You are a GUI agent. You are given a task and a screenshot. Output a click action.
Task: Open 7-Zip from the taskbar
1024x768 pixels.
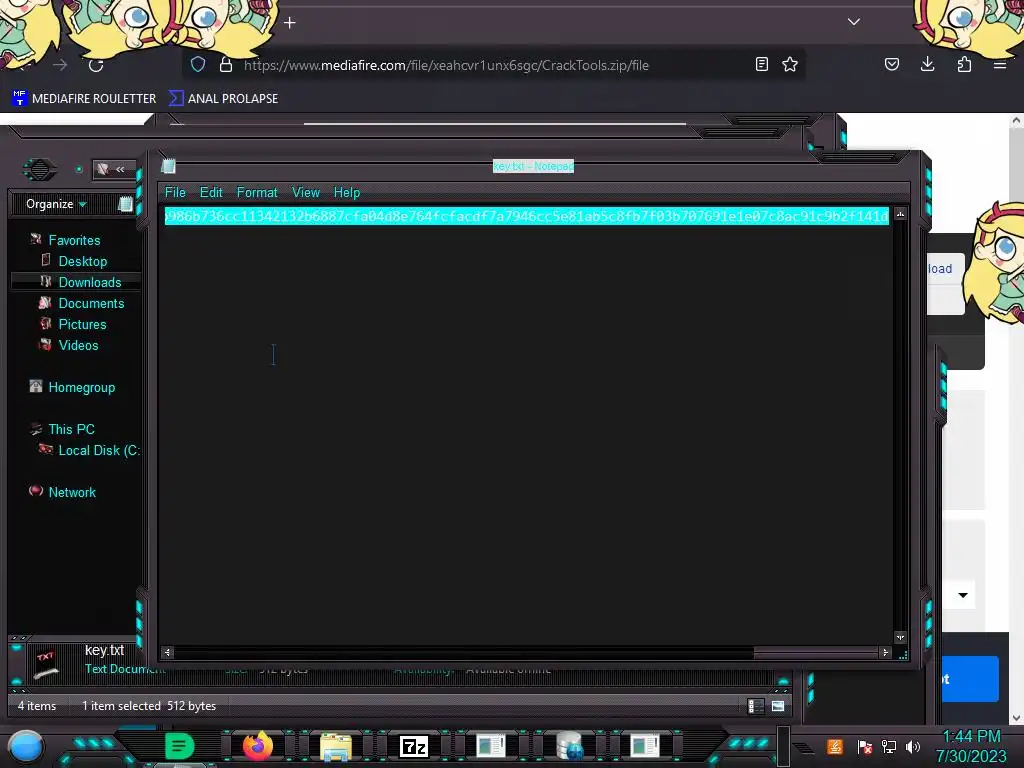(x=413, y=746)
